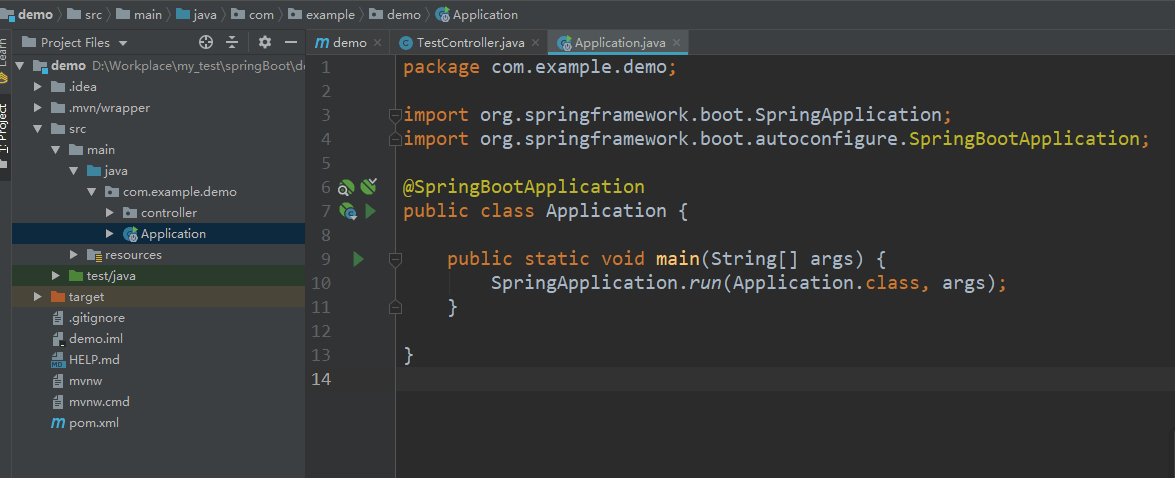Toggle code fold on the main method
Image resolution: width=1175 pixels, height=478 pixels.
395,259
